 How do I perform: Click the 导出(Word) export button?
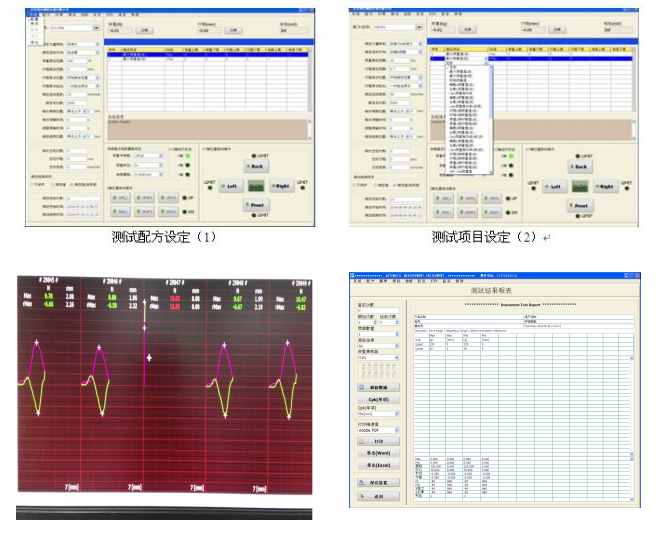377,453
